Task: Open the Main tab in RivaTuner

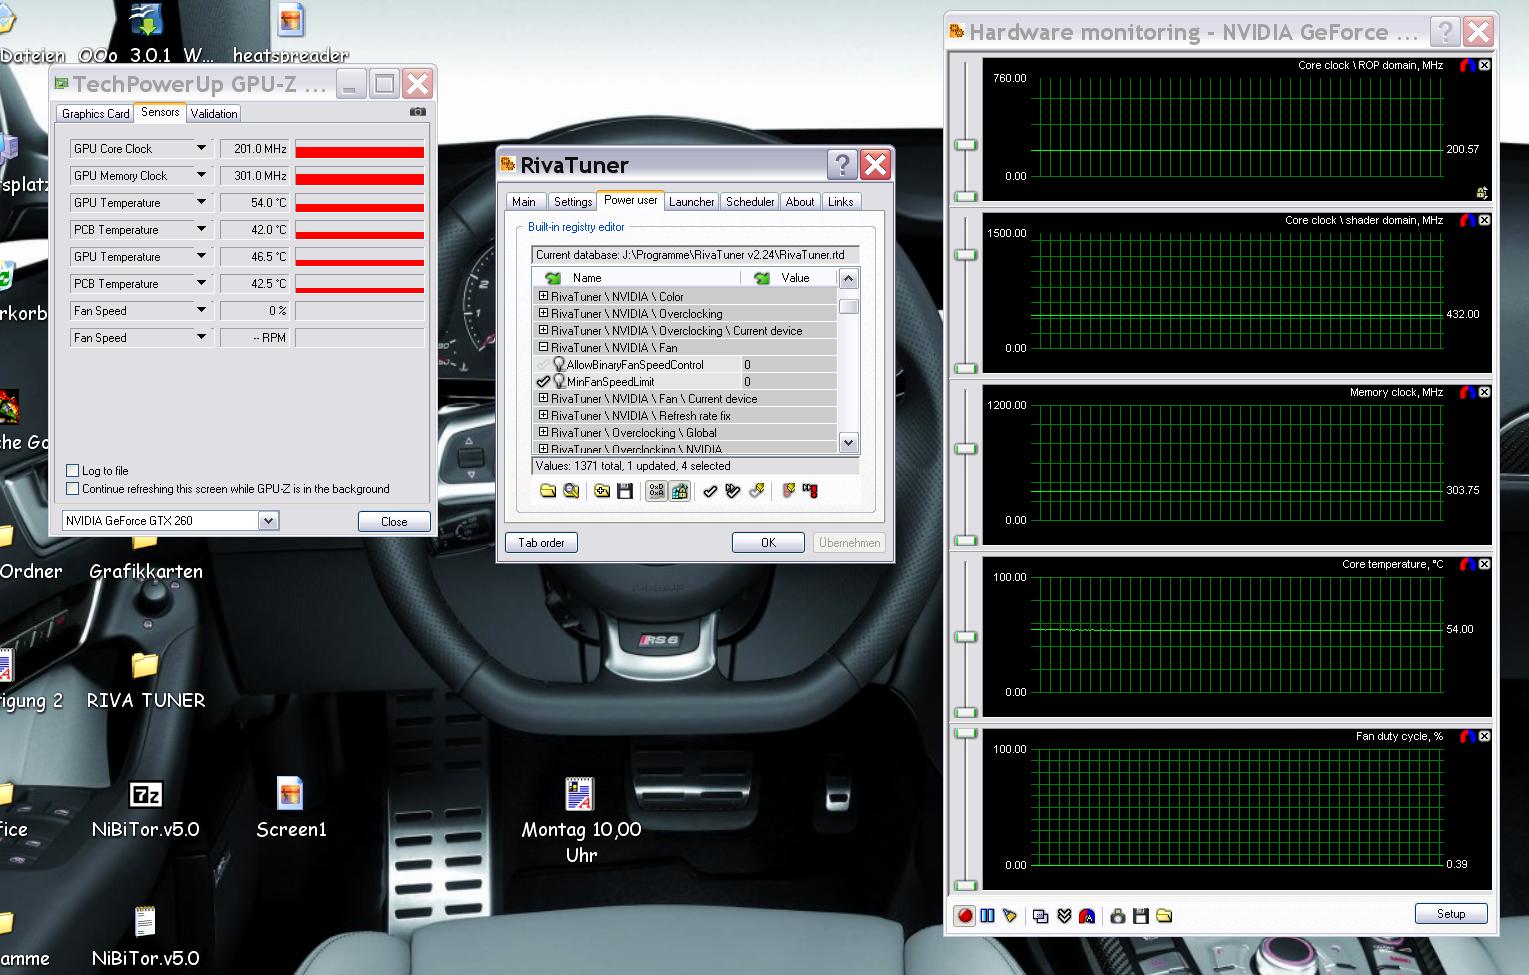Action: (x=524, y=201)
